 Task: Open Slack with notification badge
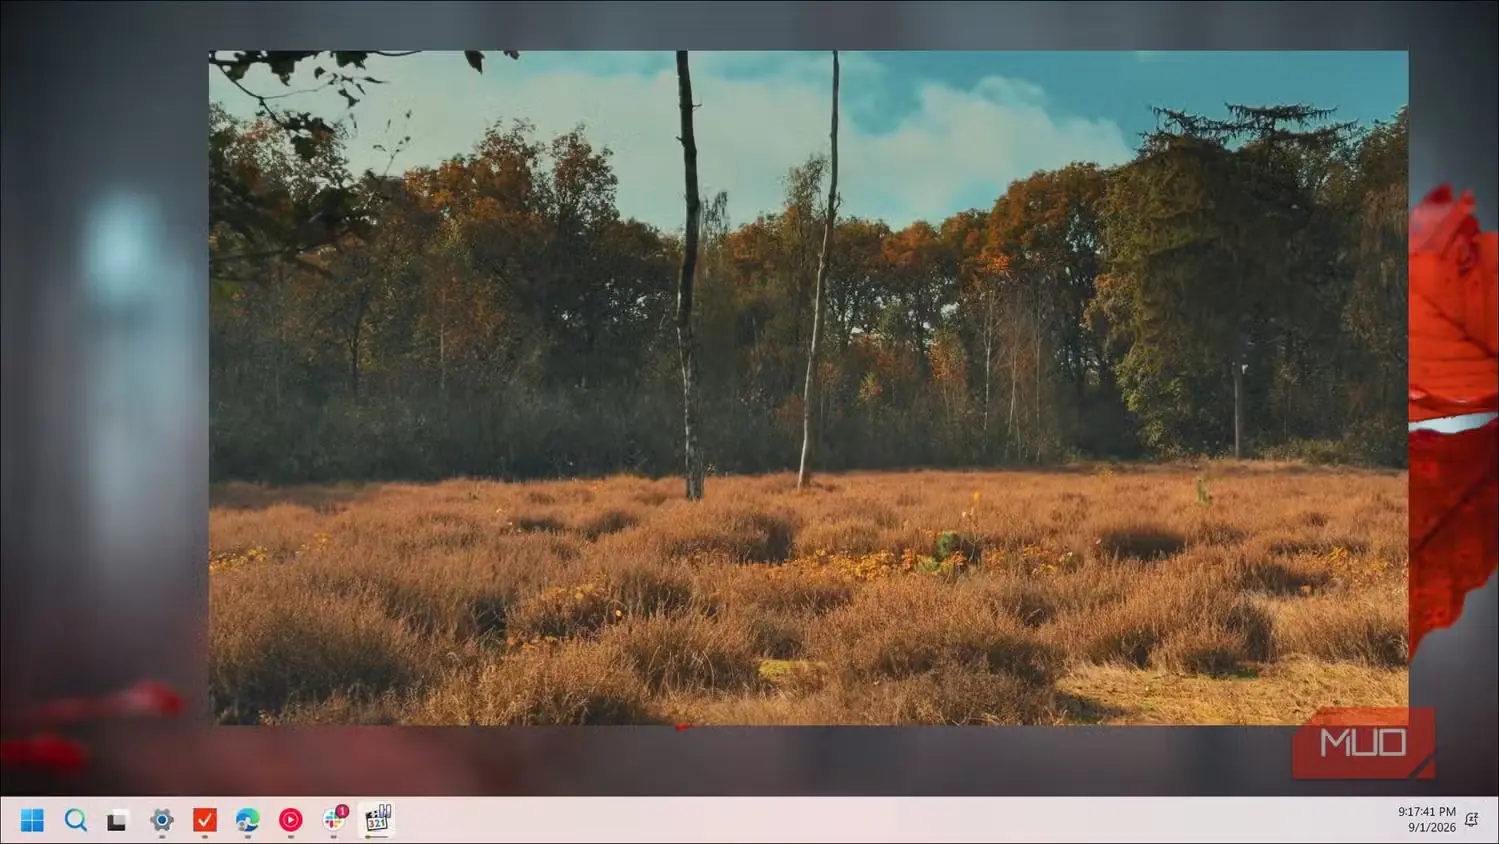pos(335,819)
